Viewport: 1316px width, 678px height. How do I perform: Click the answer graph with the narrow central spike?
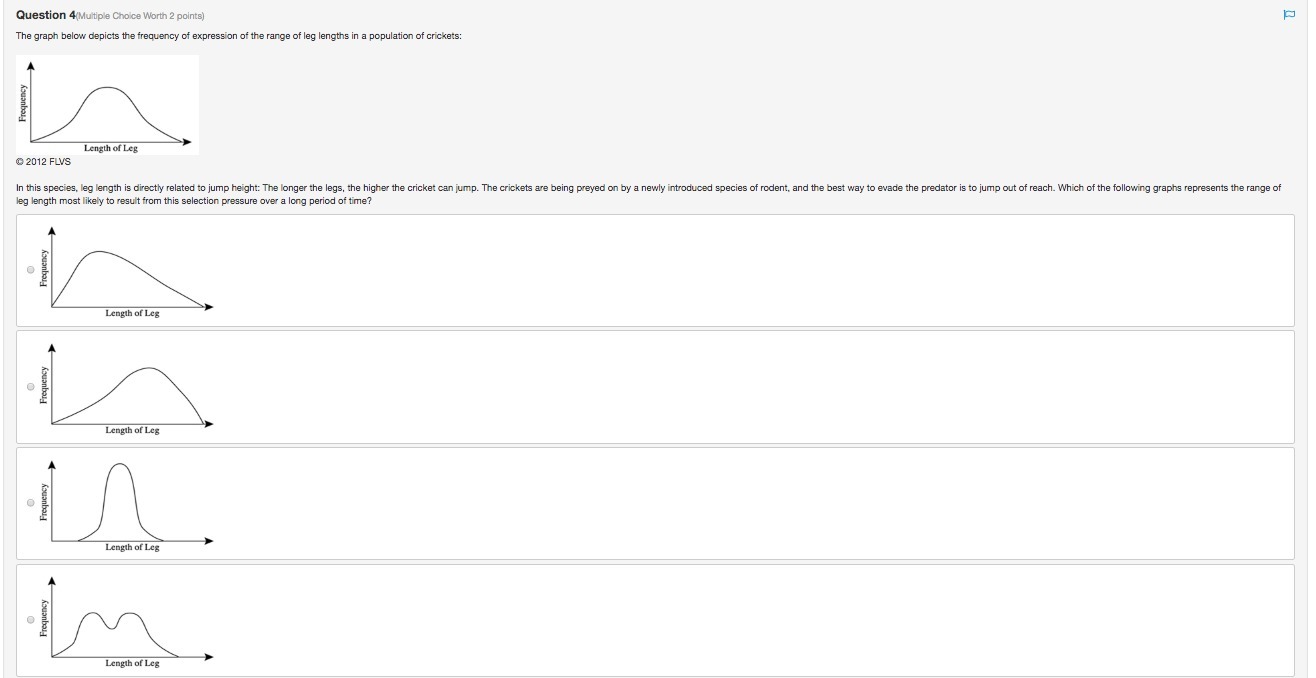pyautogui.click(x=126, y=505)
